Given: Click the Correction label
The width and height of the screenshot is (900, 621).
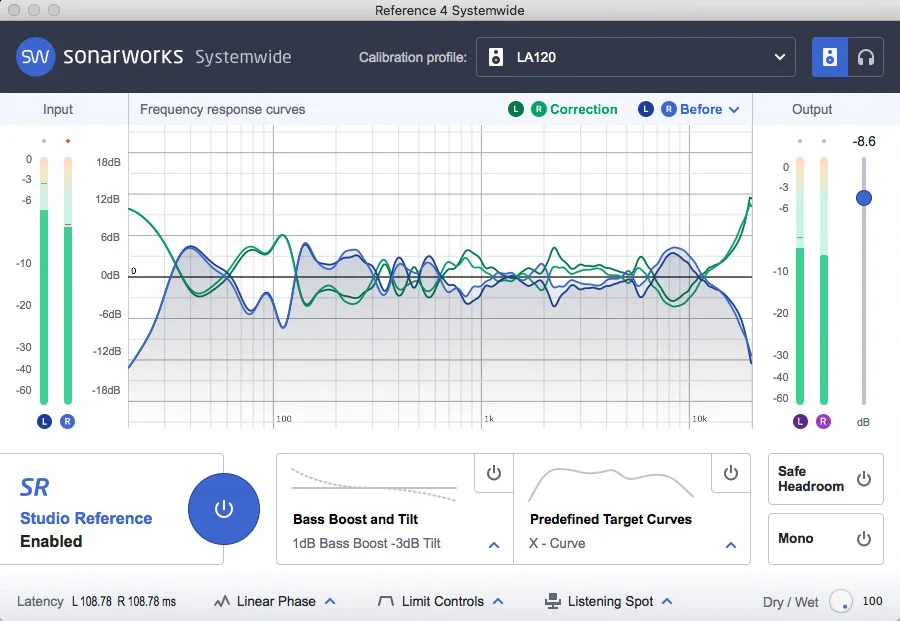Looking at the screenshot, I should coord(584,109).
